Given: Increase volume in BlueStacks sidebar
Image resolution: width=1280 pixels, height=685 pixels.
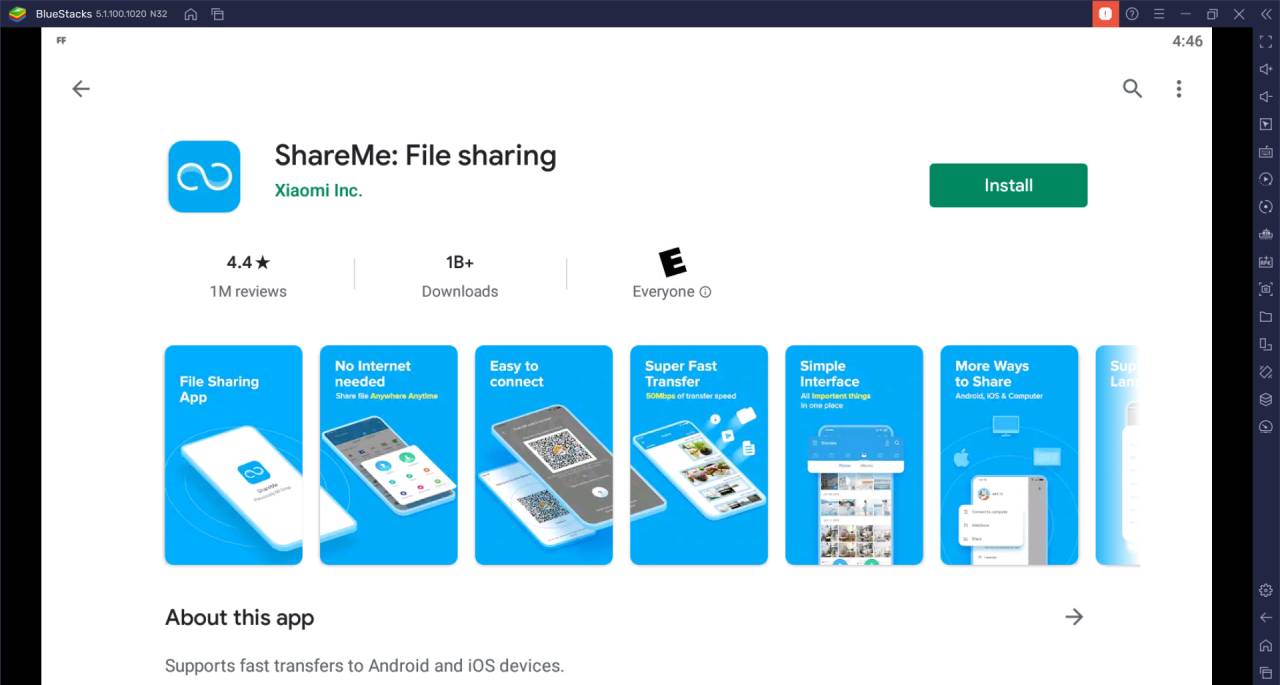Looking at the screenshot, I should [1266, 69].
